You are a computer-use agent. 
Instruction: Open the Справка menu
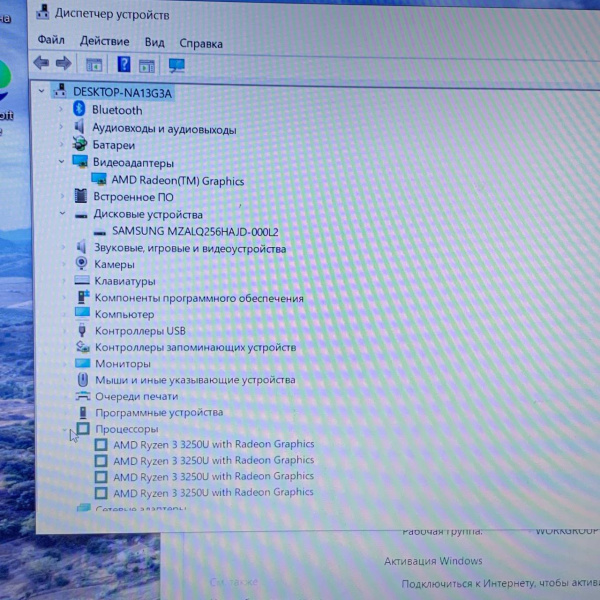point(201,43)
